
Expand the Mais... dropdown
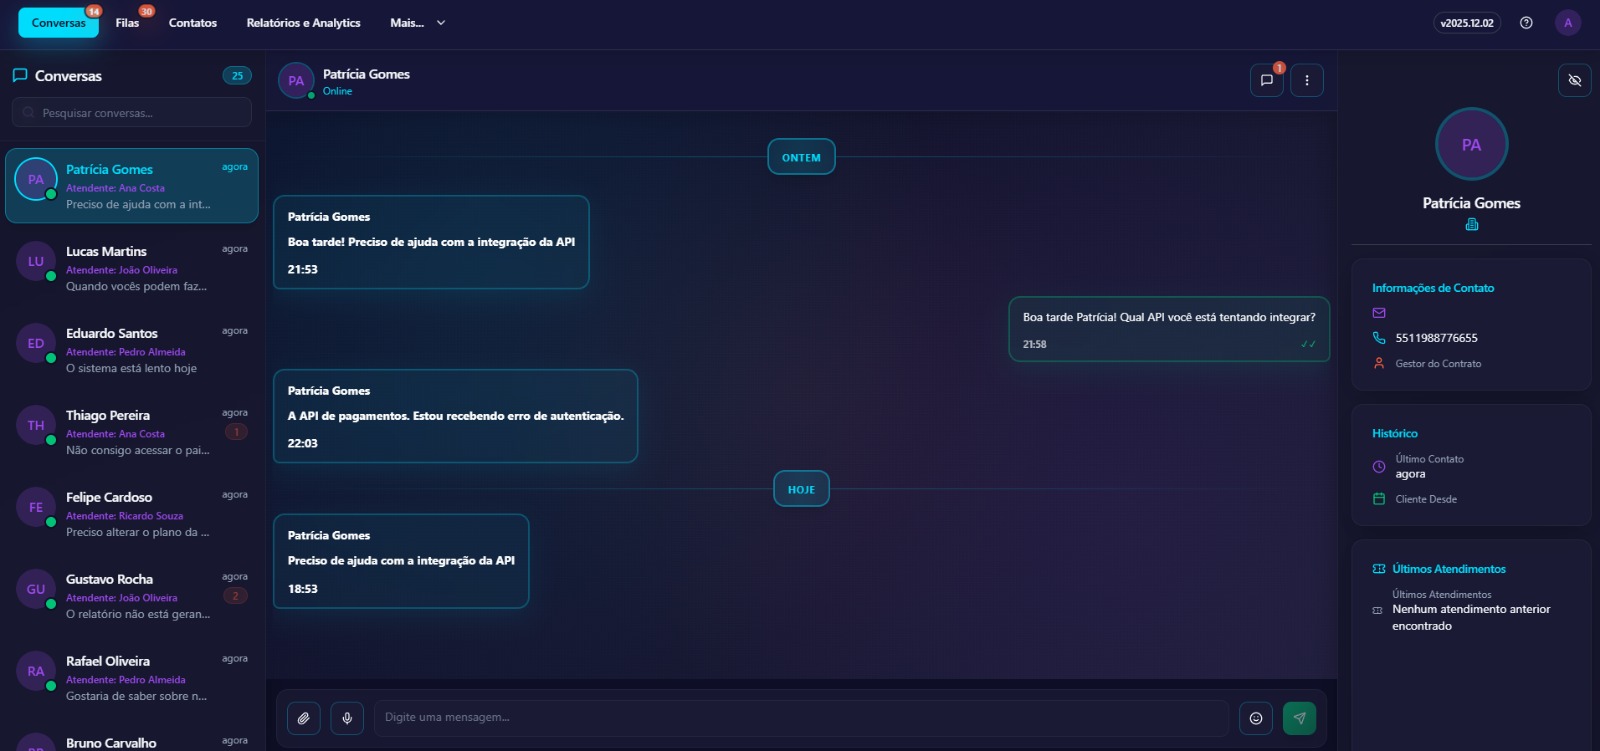[x=418, y=22]
